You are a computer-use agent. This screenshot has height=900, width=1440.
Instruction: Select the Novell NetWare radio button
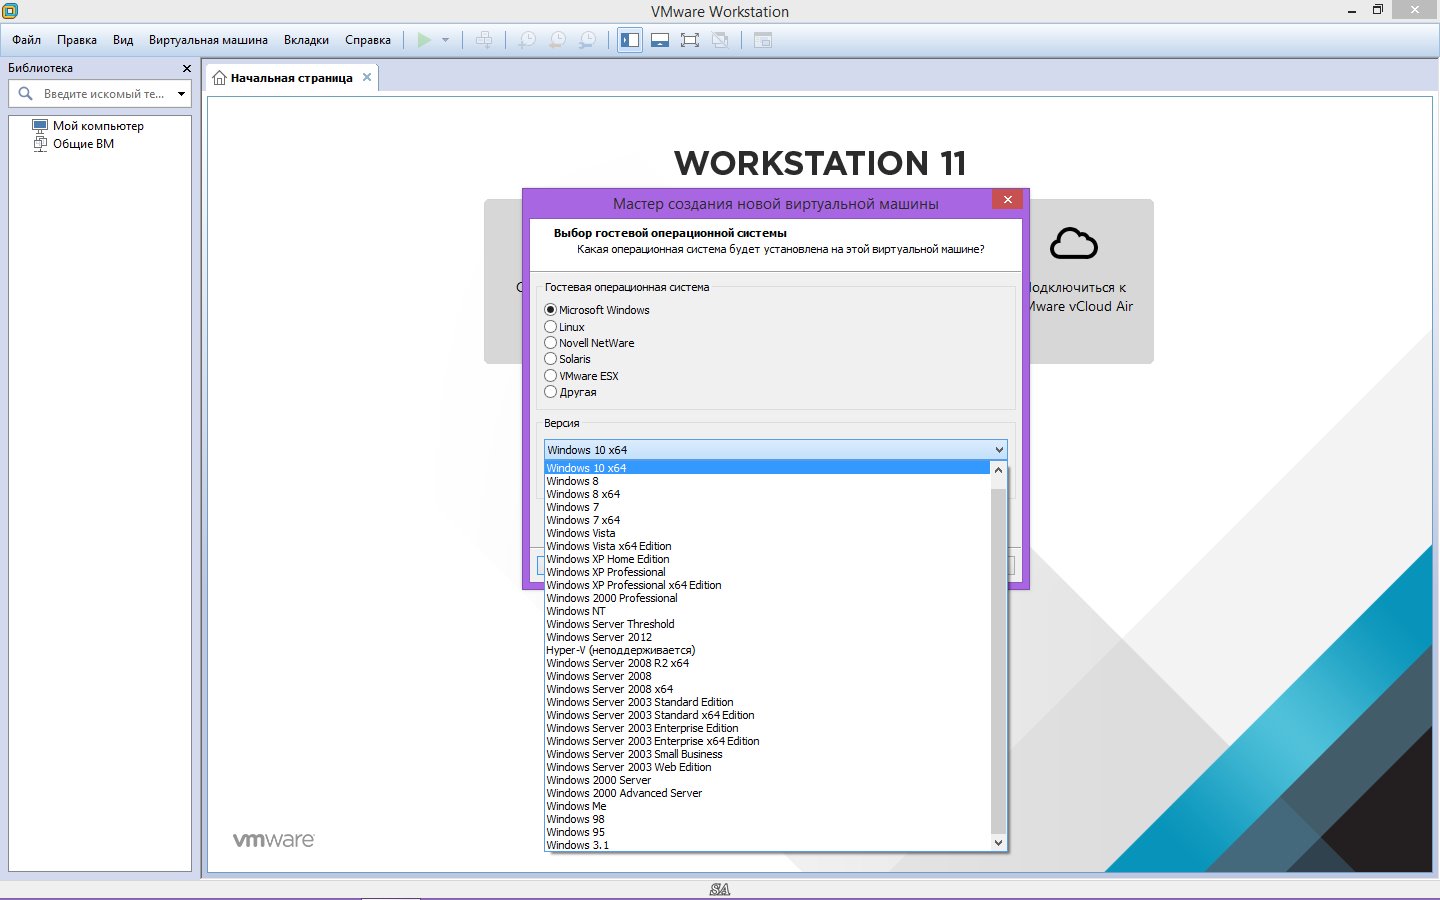pyautogui.click(x=550, y=342)
